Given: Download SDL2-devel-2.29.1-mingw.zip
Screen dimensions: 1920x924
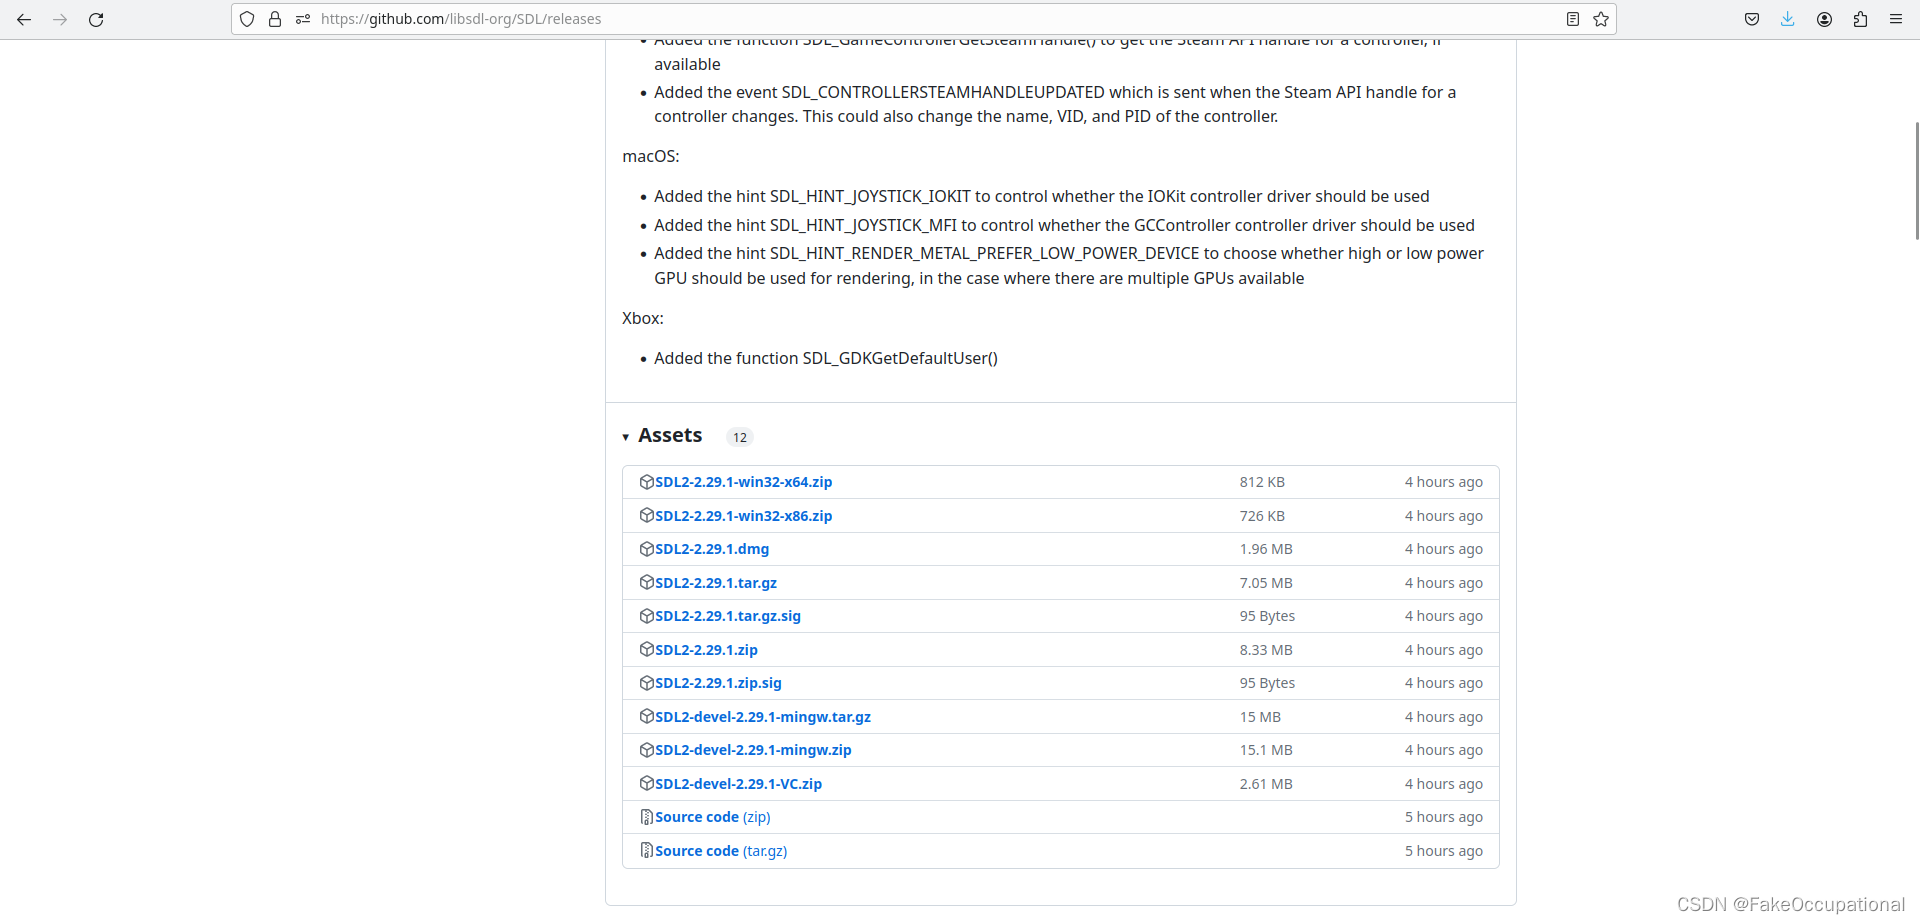Looking at the screenshot, I should pos(753,750).
